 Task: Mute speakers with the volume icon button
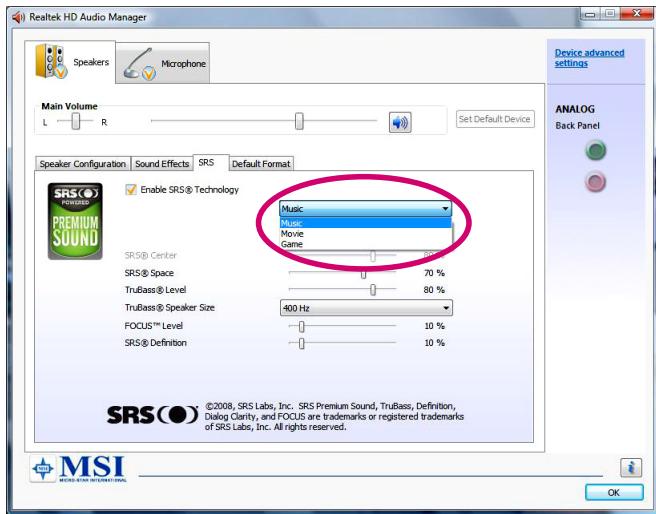pos(400,122)
